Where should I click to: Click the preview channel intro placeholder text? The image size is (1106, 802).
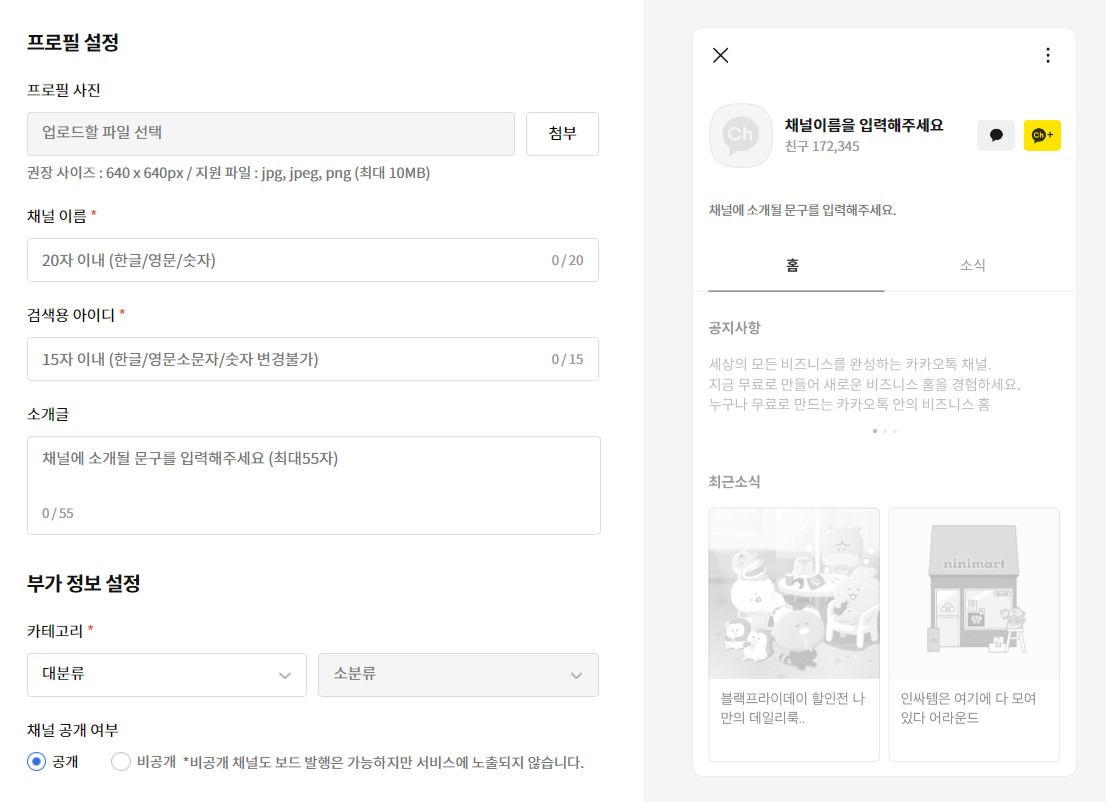point(802,210)
